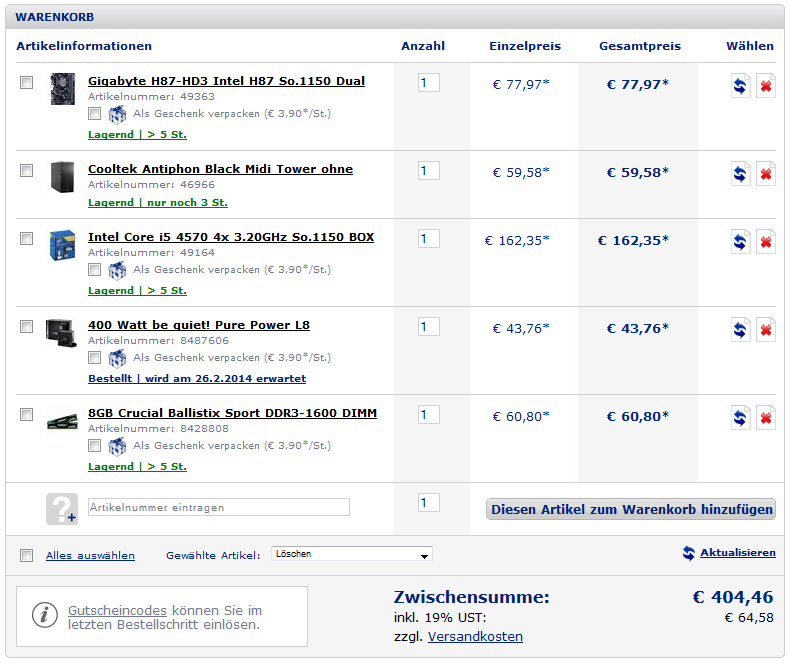Remove the 8GB Crucial Ballistix item
Image resolution: width=789 pixels, height=664 pixels.
pyautogui.click(x=766, y=418)
